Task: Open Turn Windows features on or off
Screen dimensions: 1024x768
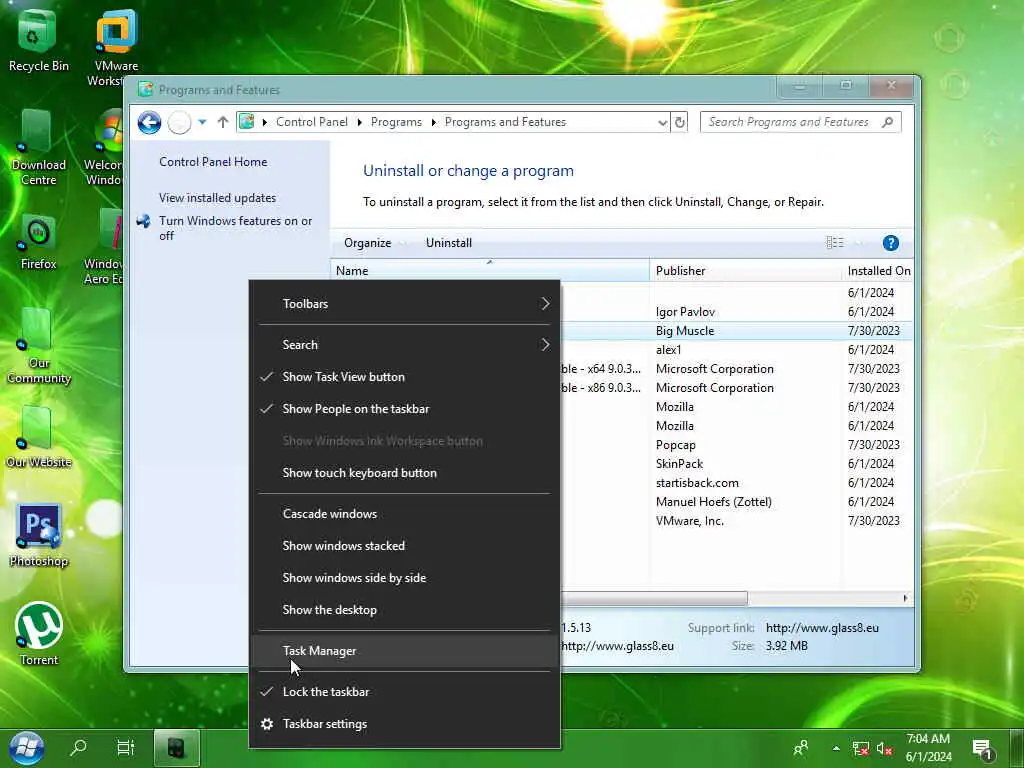Action: 235,228
